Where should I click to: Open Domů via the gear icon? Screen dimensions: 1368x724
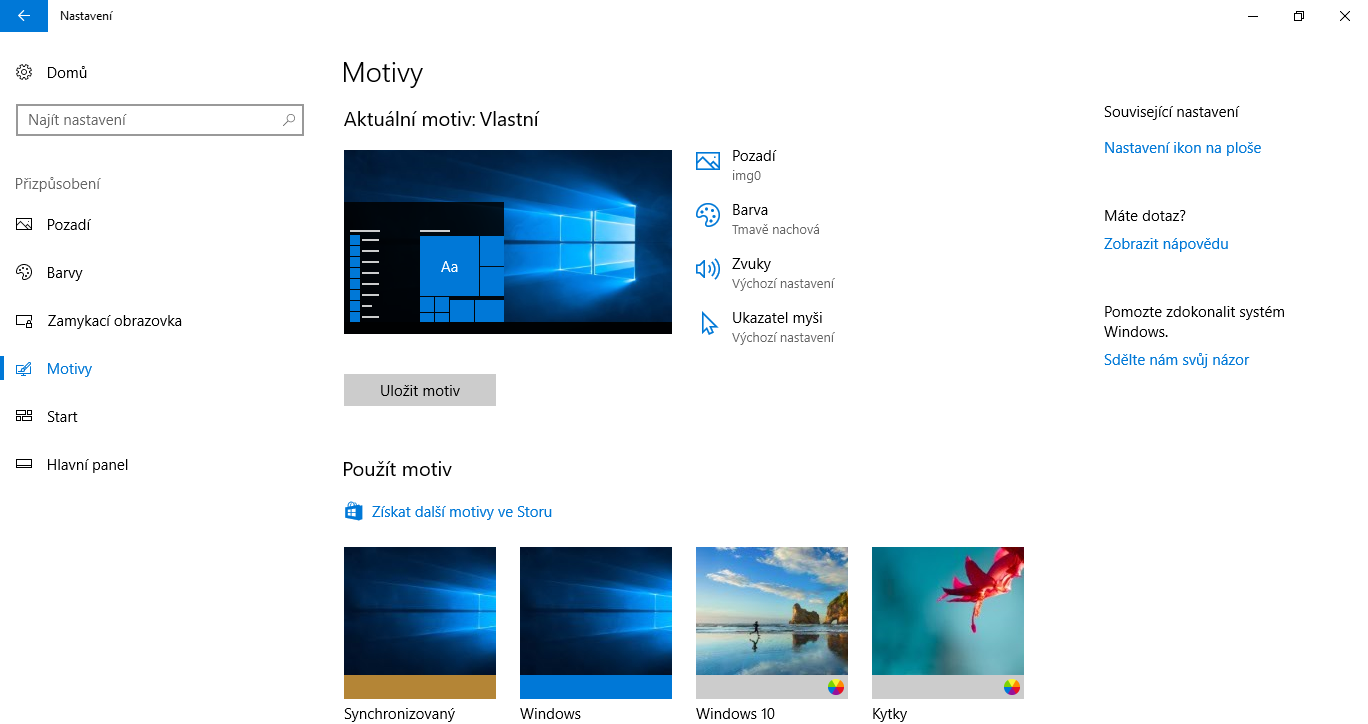pos(25,73)
